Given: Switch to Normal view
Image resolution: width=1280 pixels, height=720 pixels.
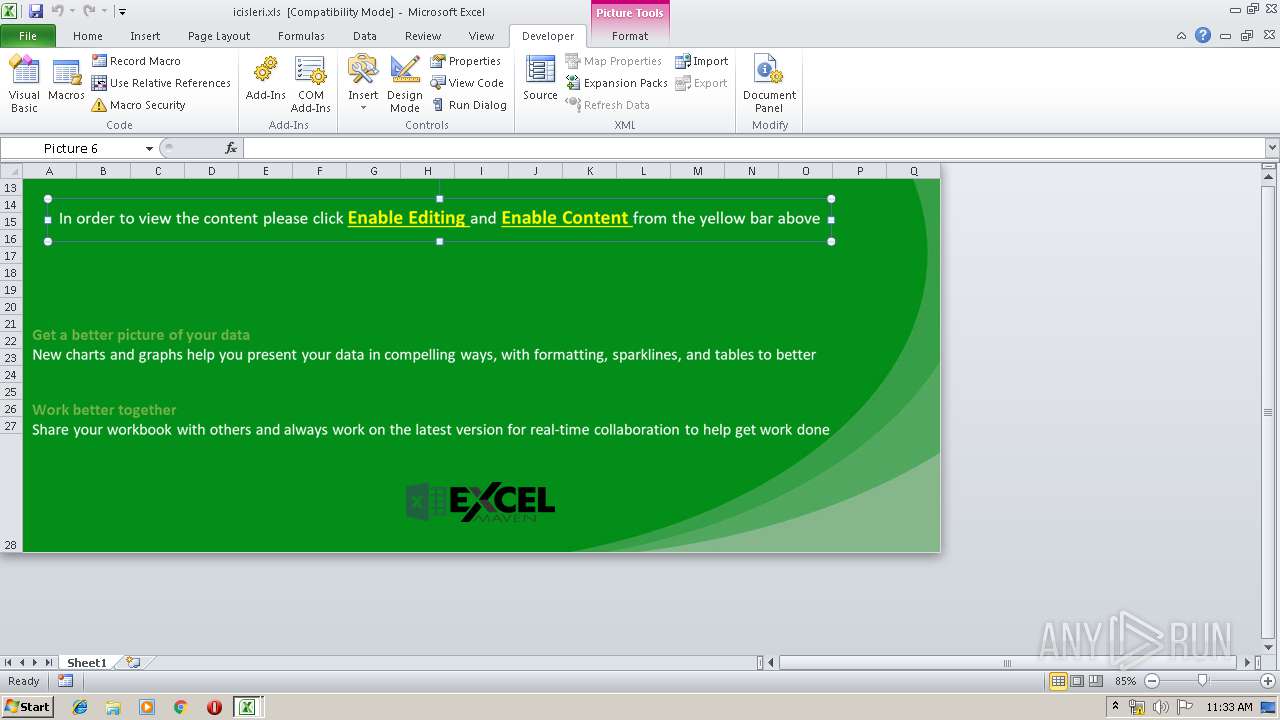Looking at the screenshot, I should (1058, 681).
